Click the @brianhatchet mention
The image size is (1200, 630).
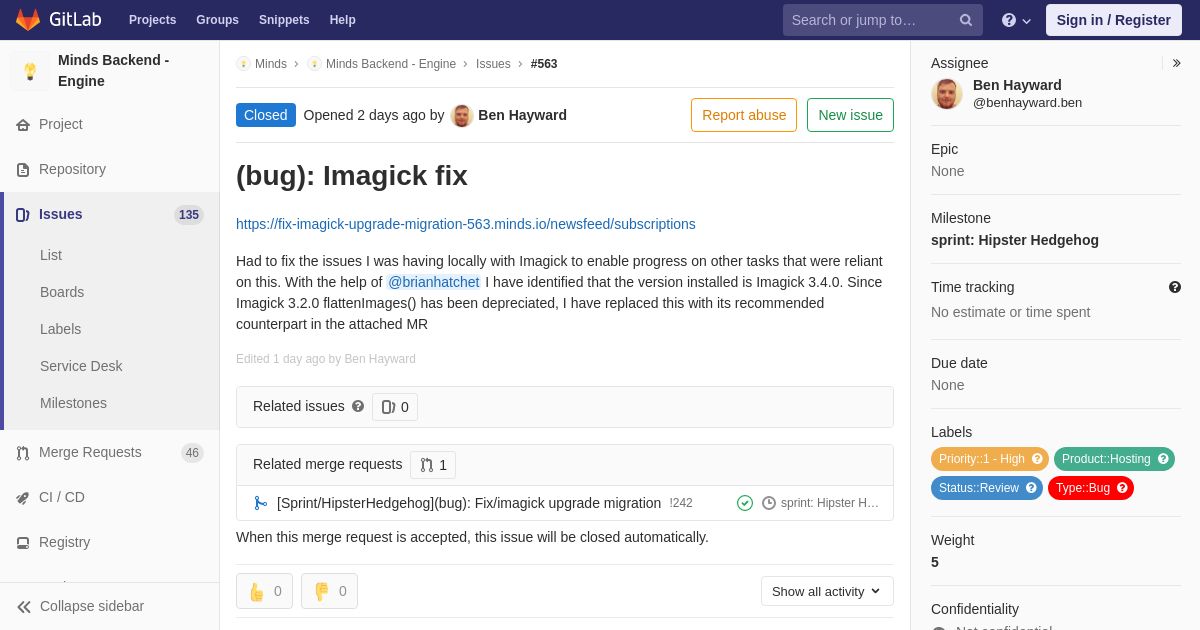[434, 282]
